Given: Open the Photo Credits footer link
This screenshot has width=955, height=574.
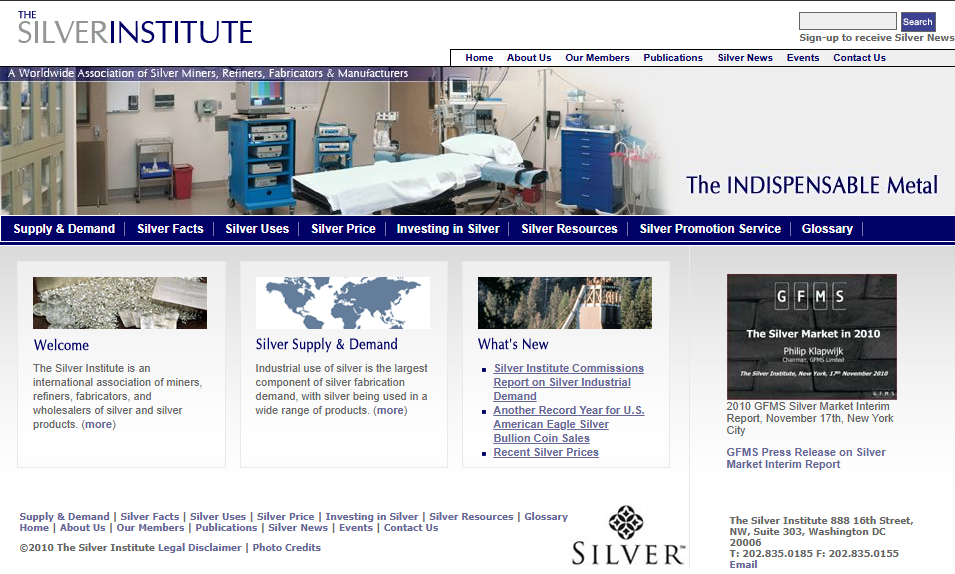Looking at the screenshot, I should [x=287, y=548].
